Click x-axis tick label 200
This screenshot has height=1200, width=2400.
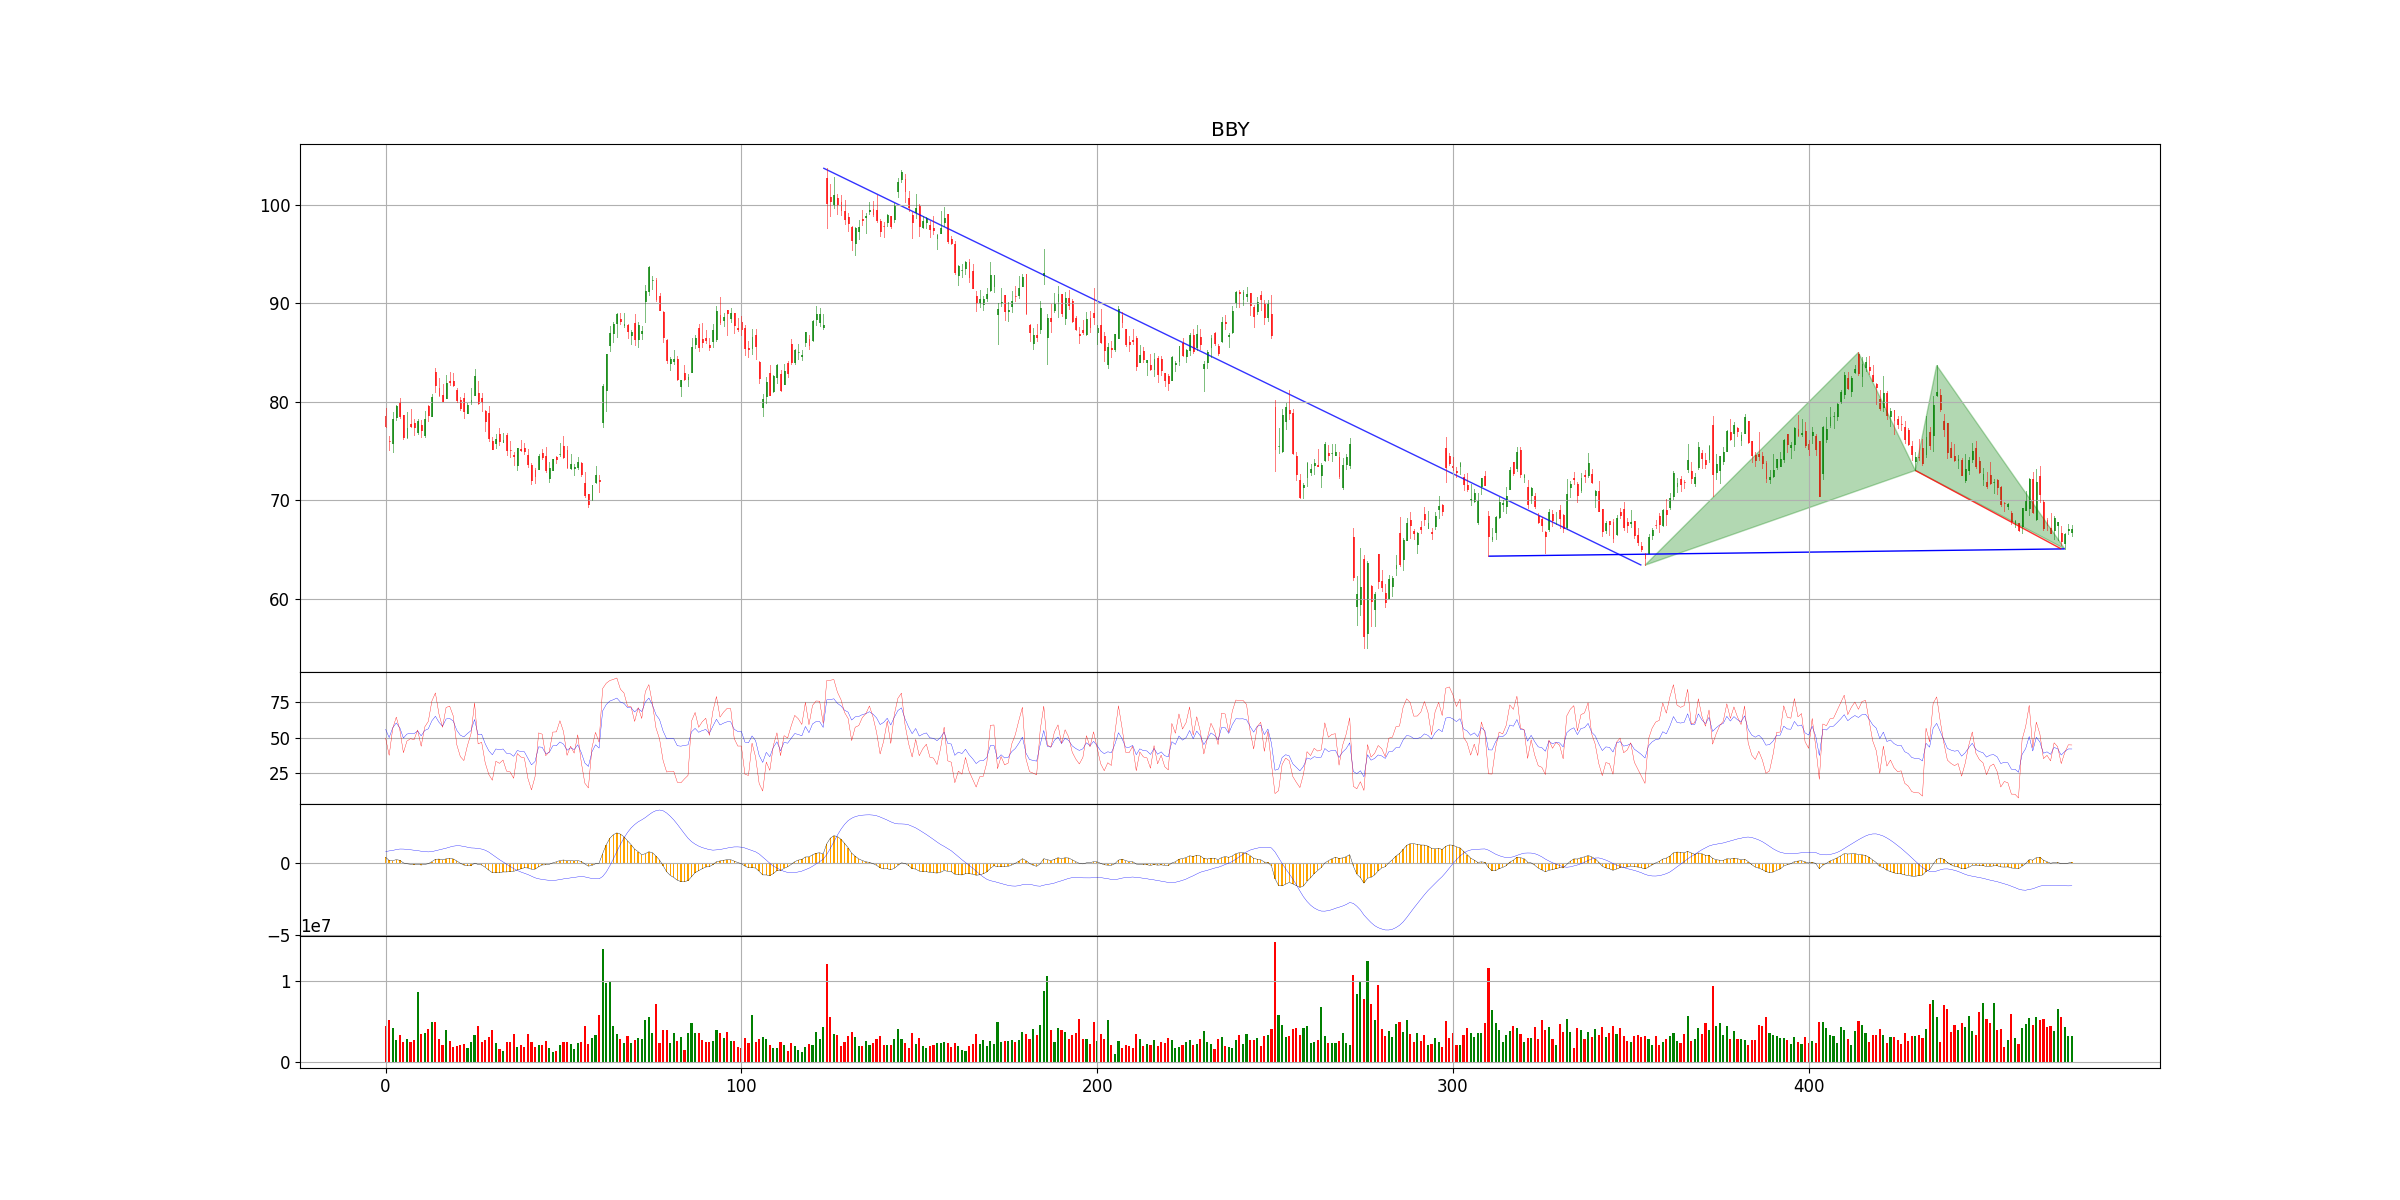coord(1097,1085)
